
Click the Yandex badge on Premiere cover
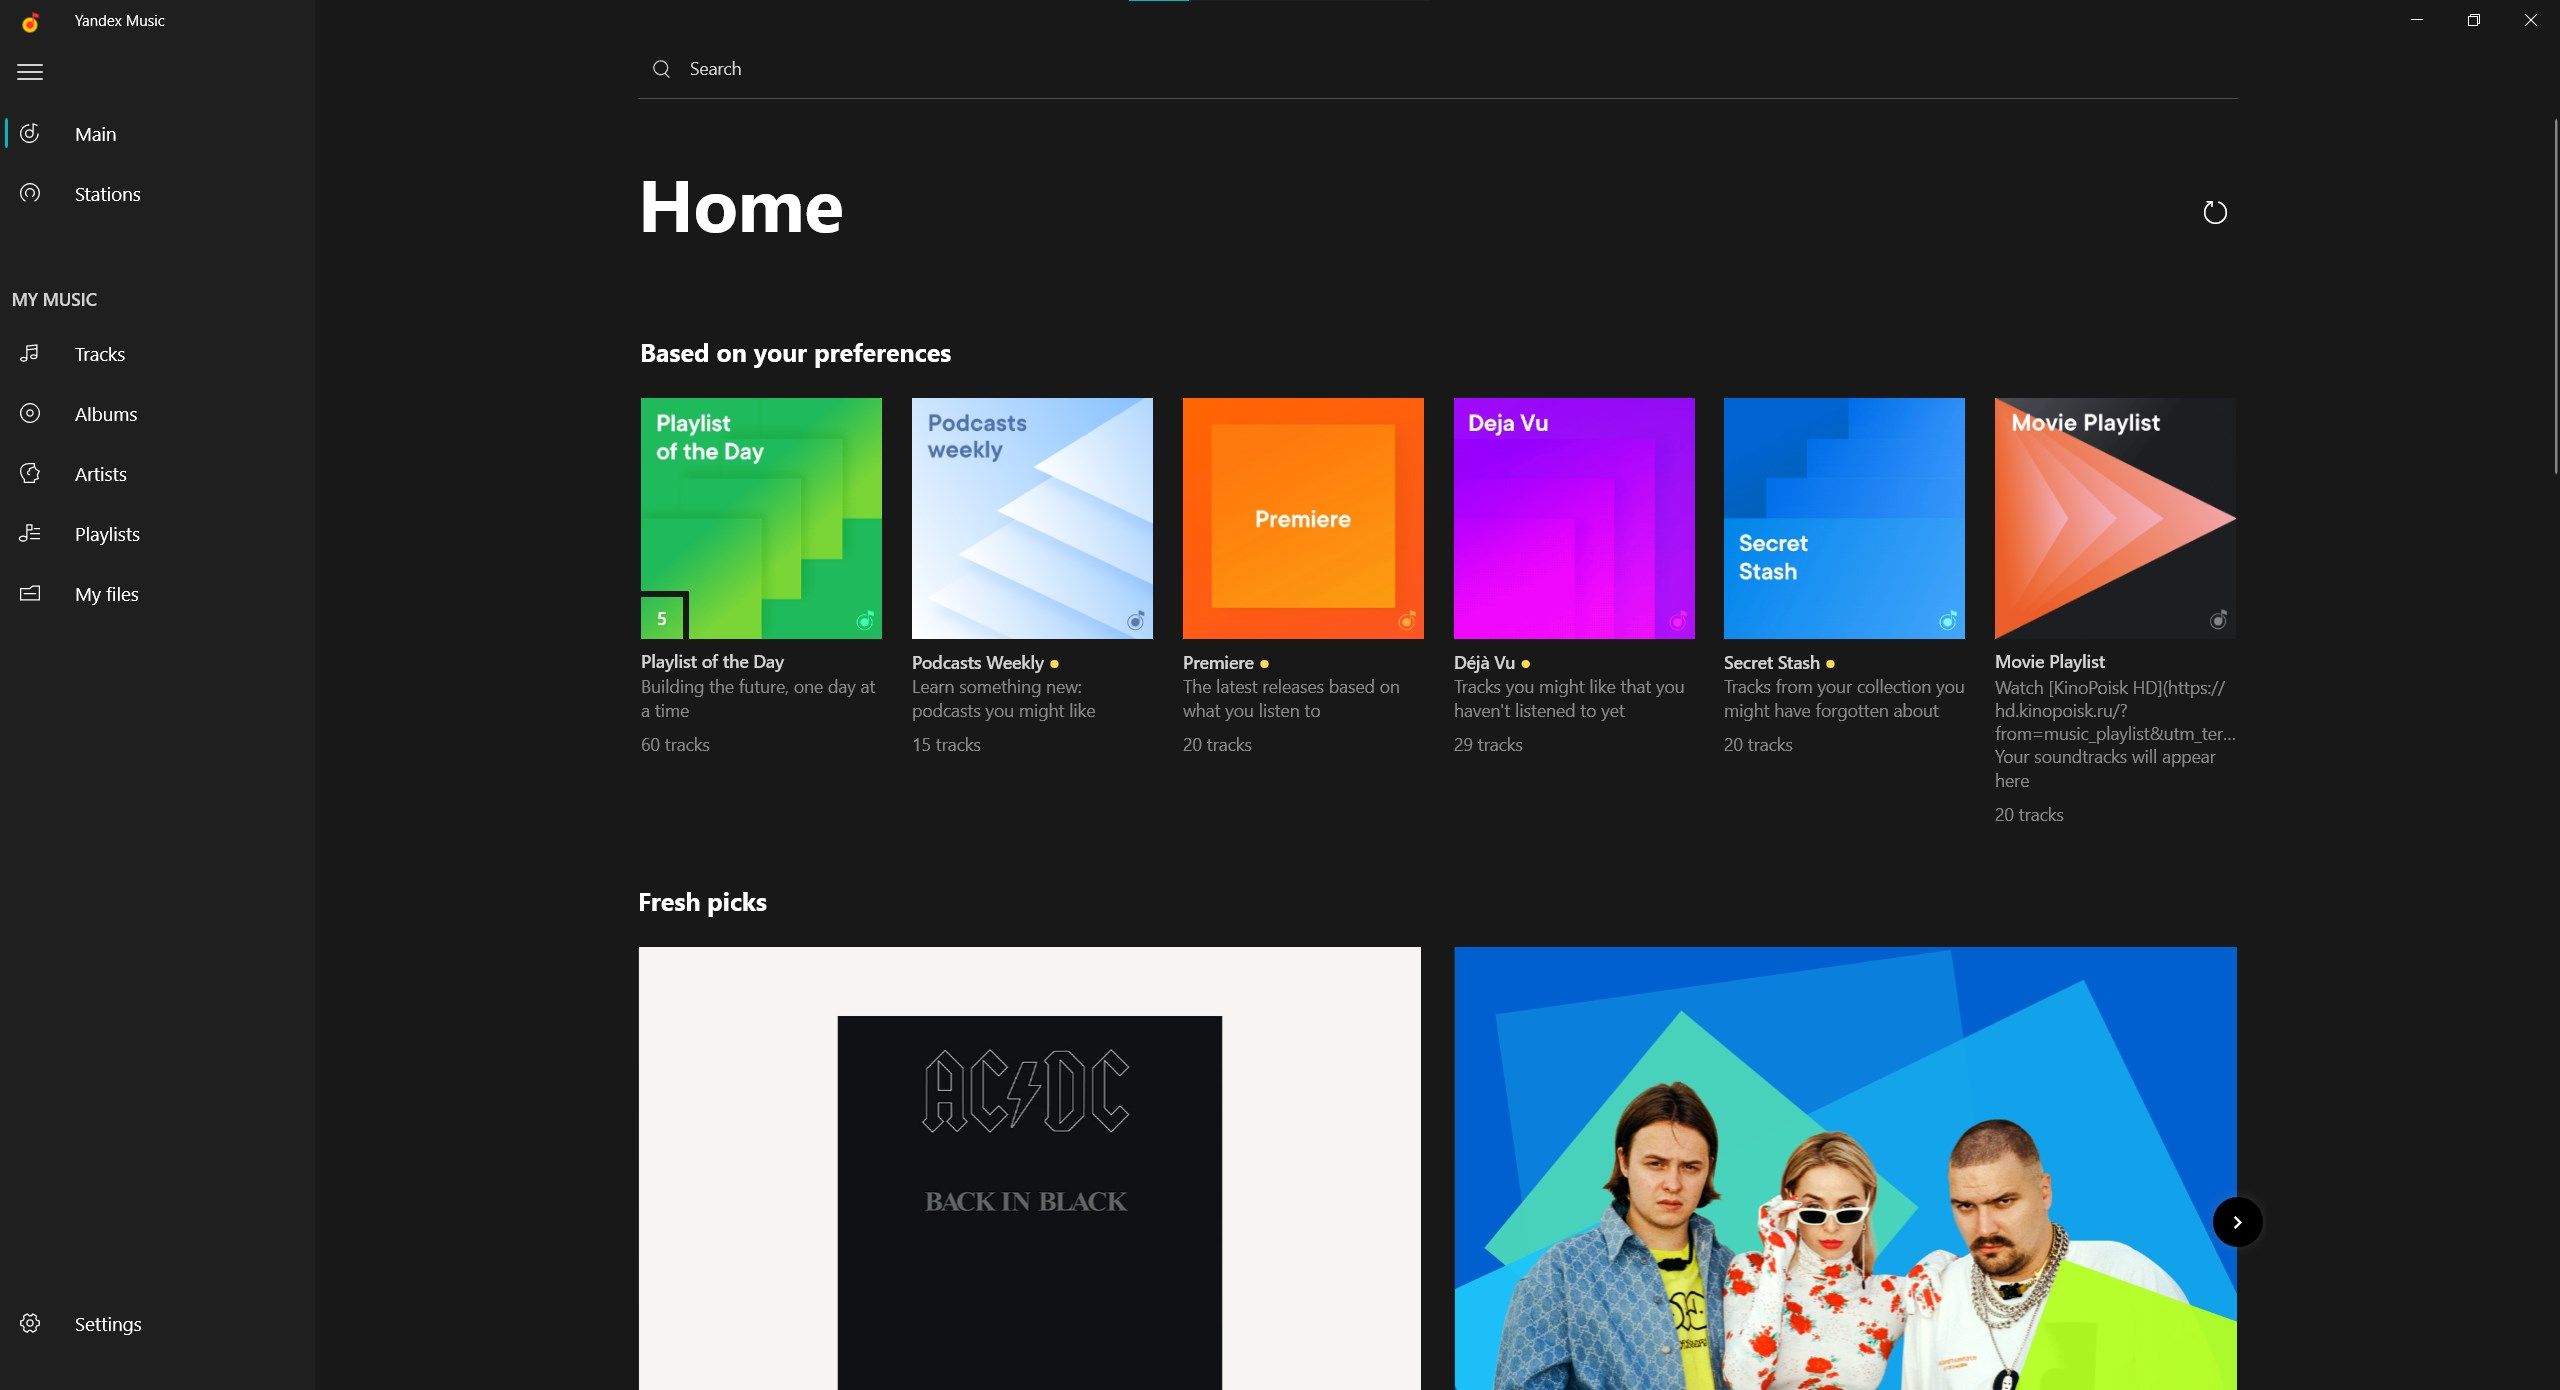(x=1407, y=621)
